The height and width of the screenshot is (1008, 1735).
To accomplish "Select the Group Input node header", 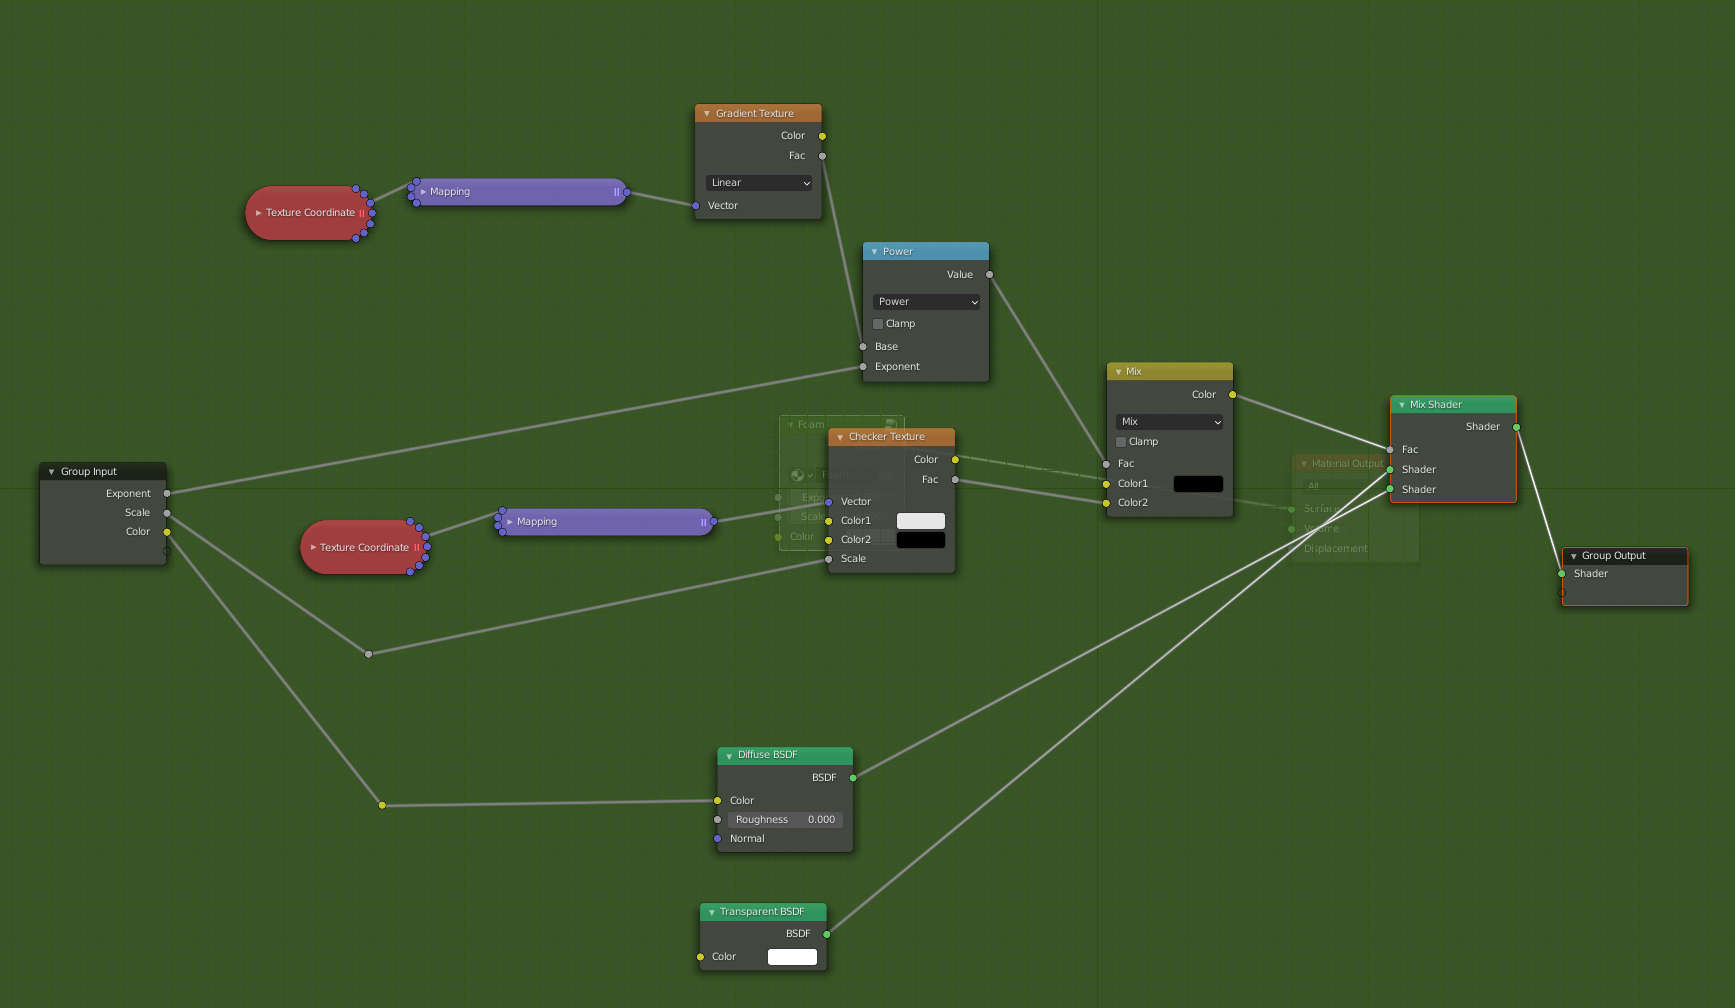I will tap(103, 472).
